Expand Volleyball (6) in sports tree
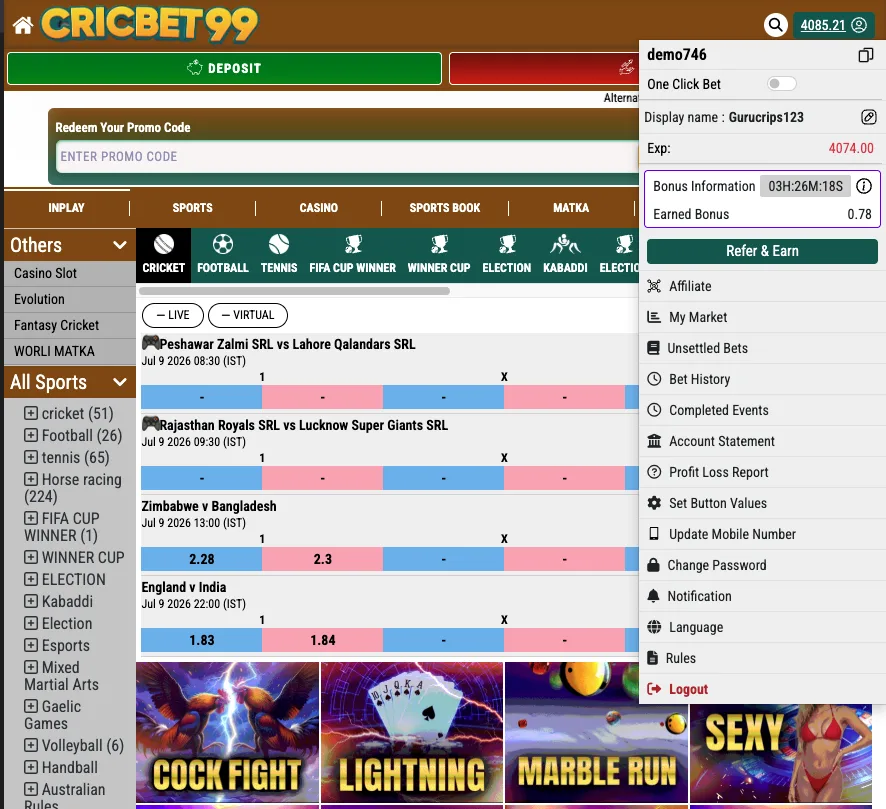This screenshot has width=886, height=809. 31,745
